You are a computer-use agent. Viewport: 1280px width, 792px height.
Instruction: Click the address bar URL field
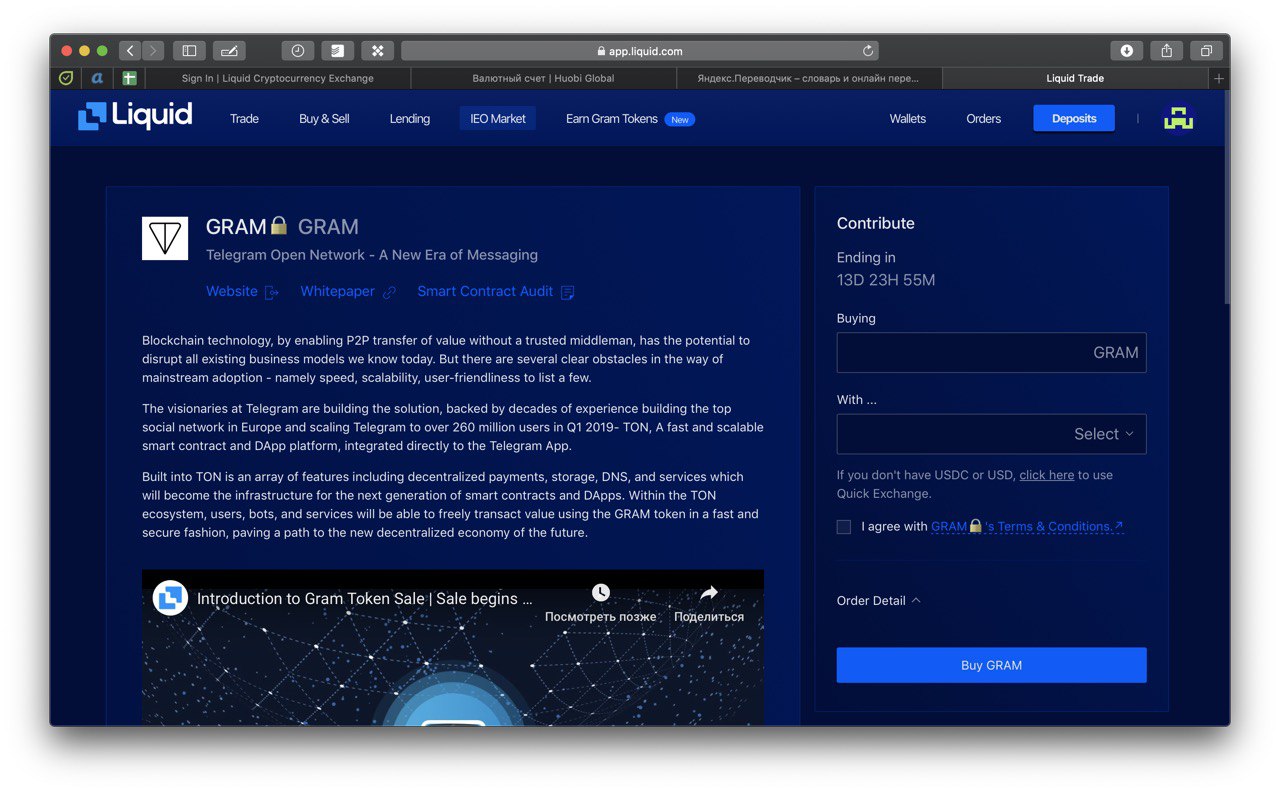639,51
